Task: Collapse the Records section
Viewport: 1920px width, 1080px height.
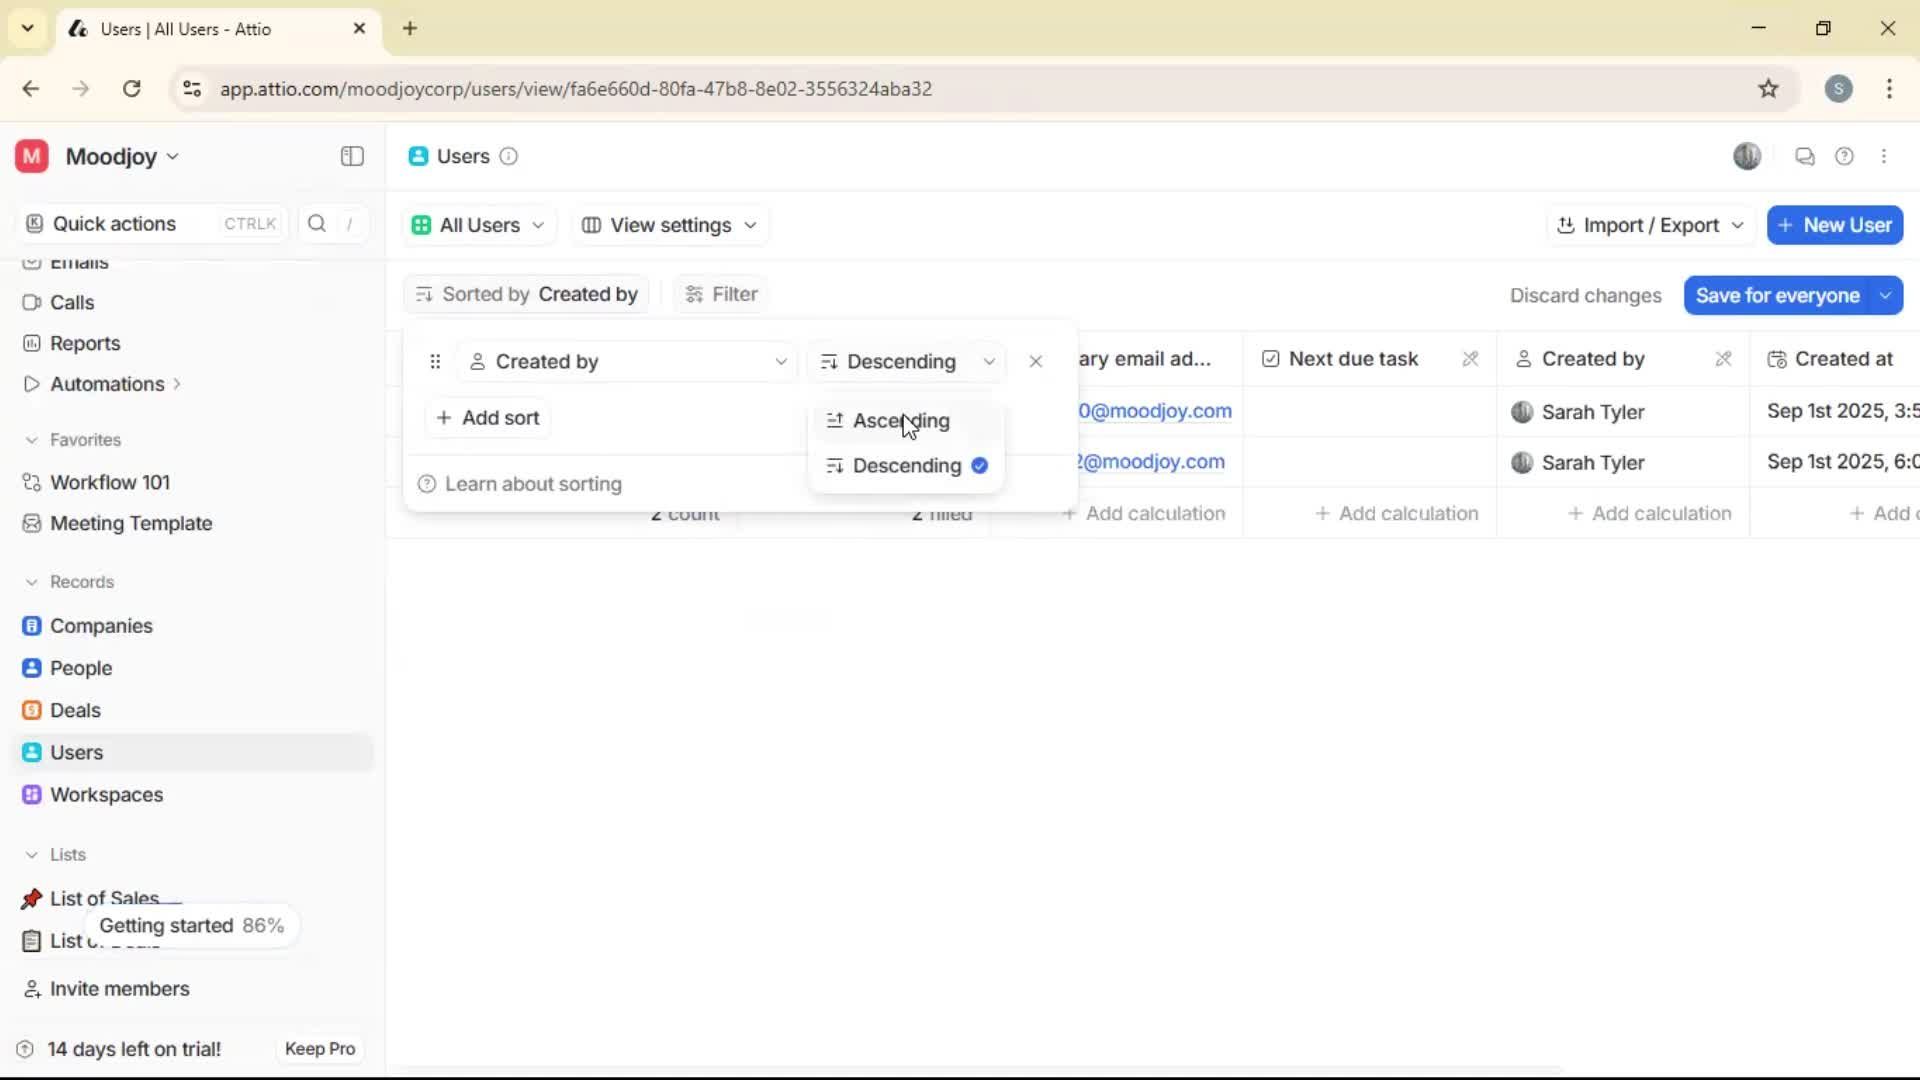Action: coord(31,581)
